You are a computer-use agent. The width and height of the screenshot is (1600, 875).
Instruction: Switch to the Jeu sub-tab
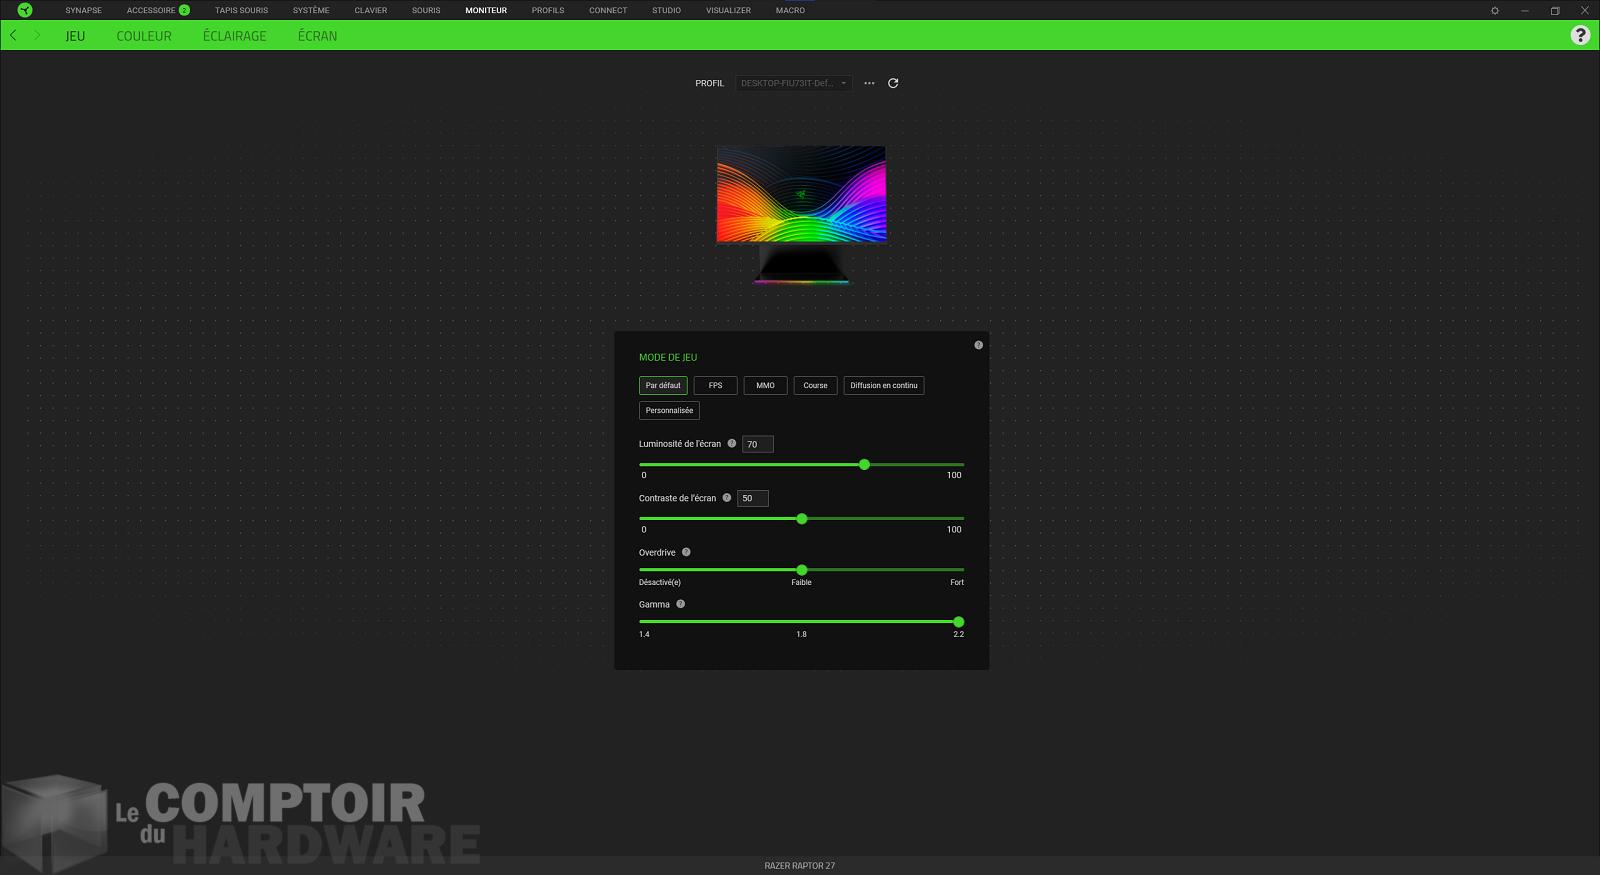(x=75, y=36)
